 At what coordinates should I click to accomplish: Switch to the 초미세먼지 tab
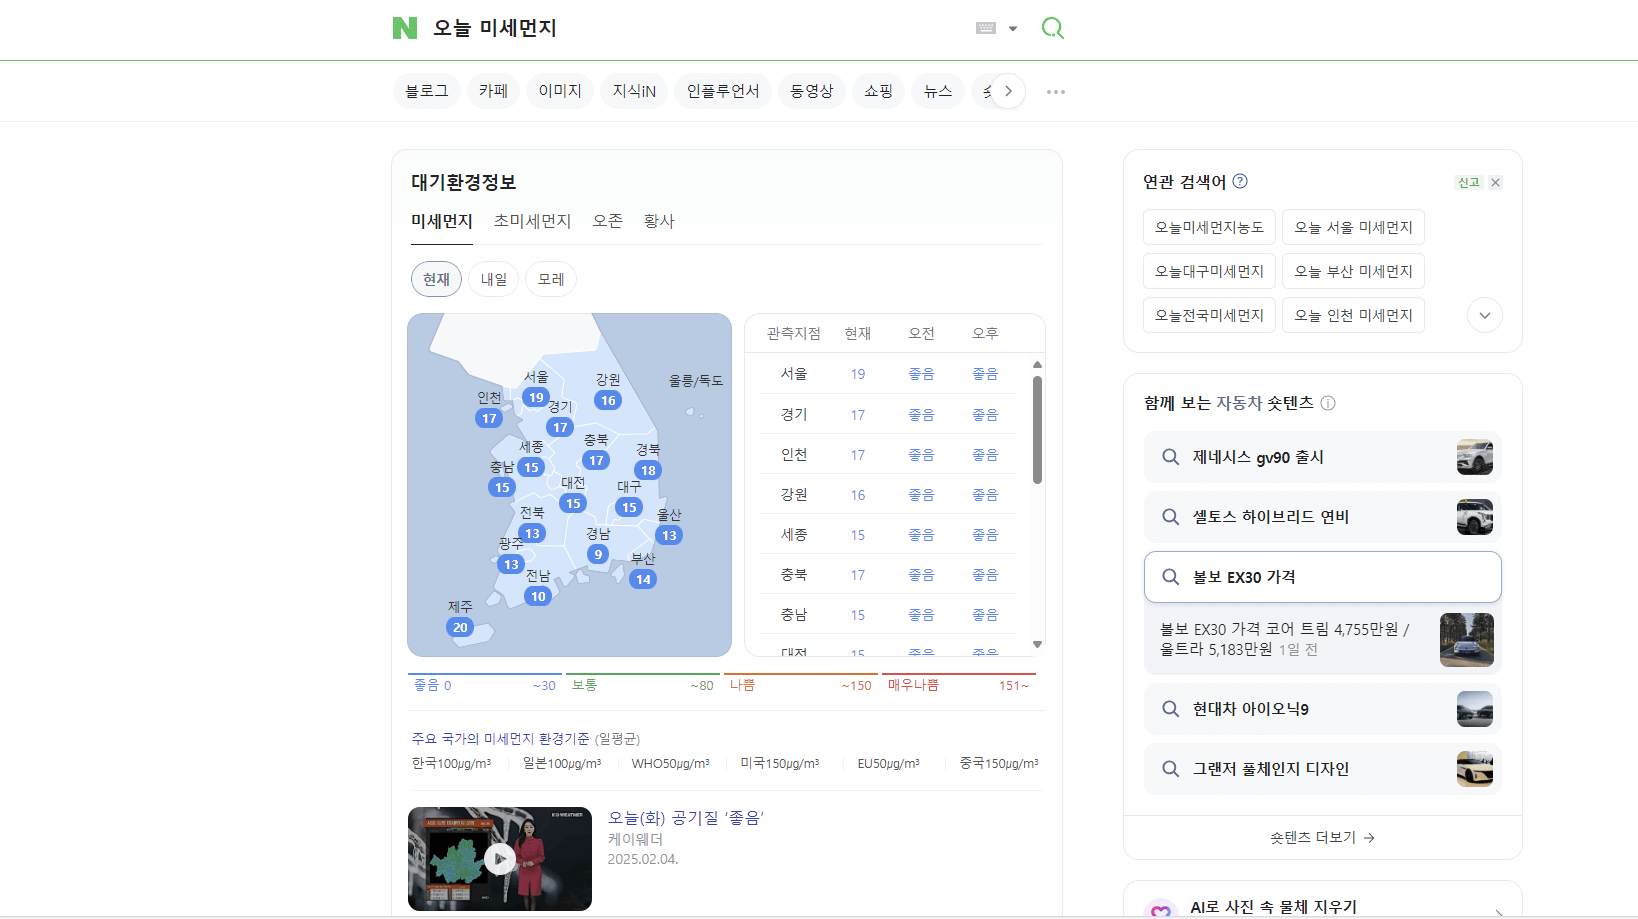pyautogui.click(x=532, y=221)
